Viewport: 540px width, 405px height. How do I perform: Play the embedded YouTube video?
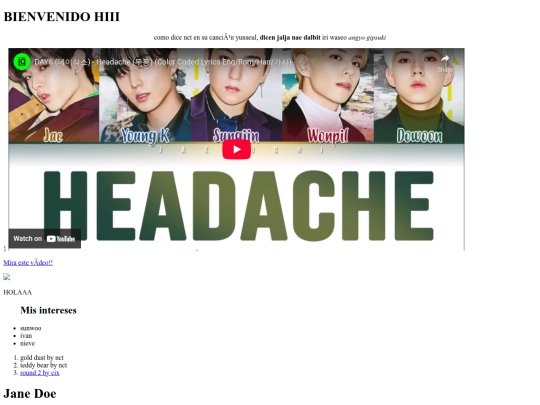pyautogui.click(x=236, y=149)
